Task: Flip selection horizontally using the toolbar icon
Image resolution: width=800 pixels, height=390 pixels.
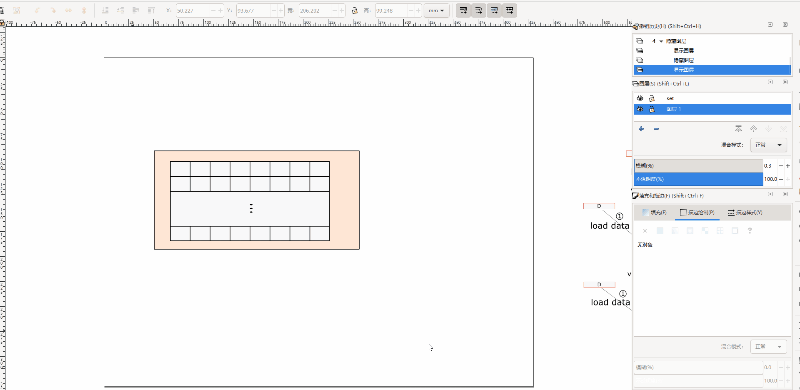Action: (68, 10)
